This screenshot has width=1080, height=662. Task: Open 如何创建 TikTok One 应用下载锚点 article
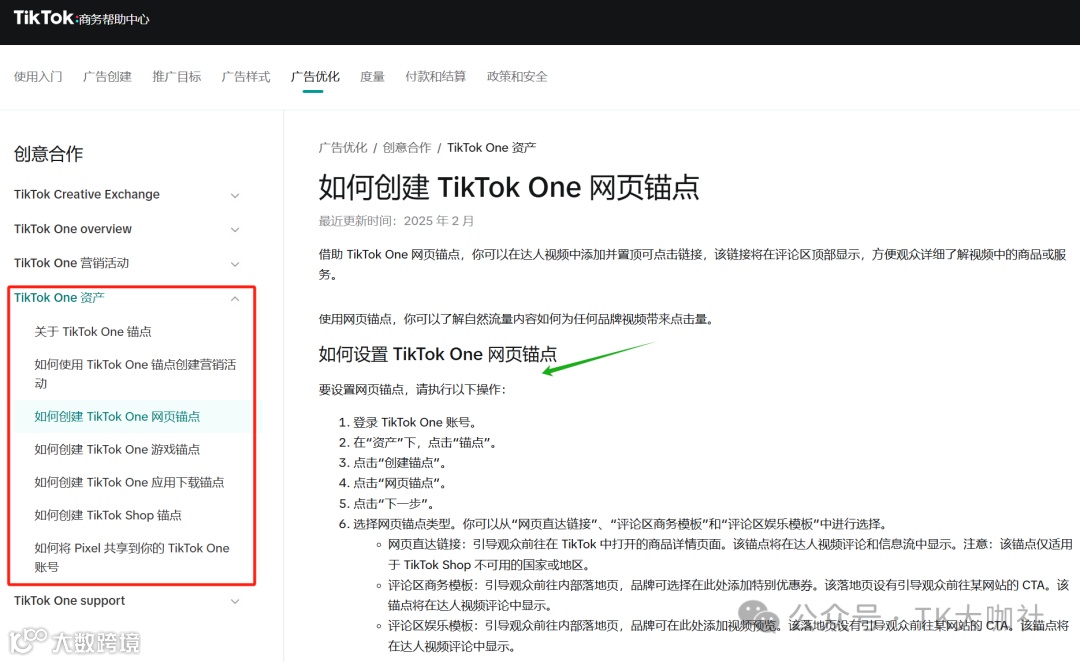tap(129, 482)
